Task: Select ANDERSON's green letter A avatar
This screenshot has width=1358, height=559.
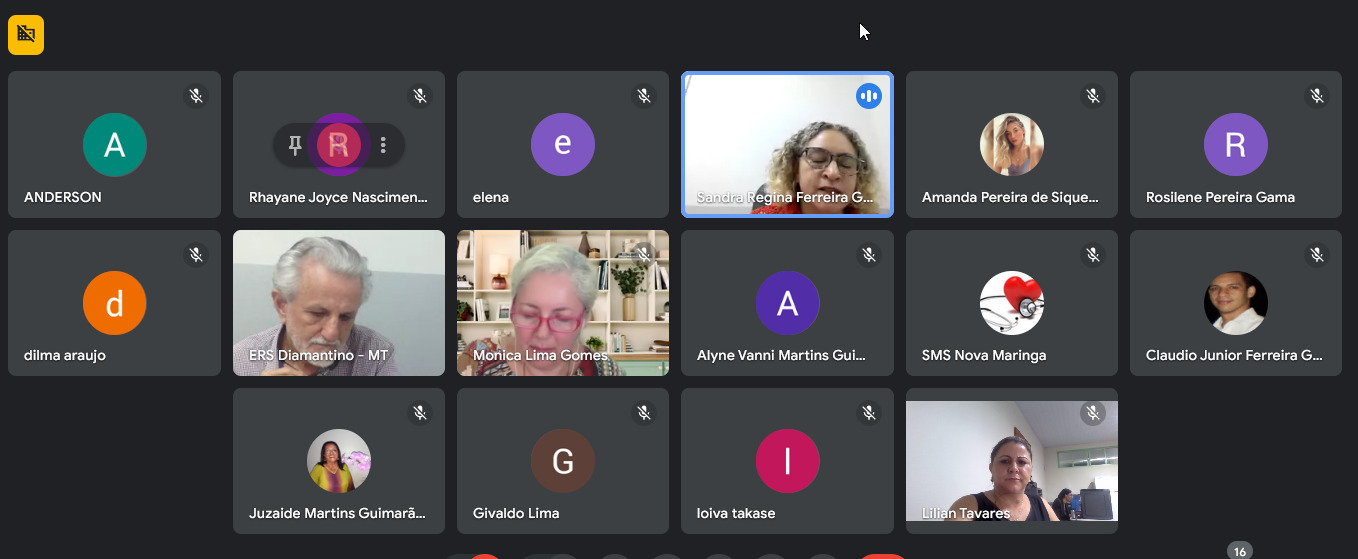Action: coord(115,145)
